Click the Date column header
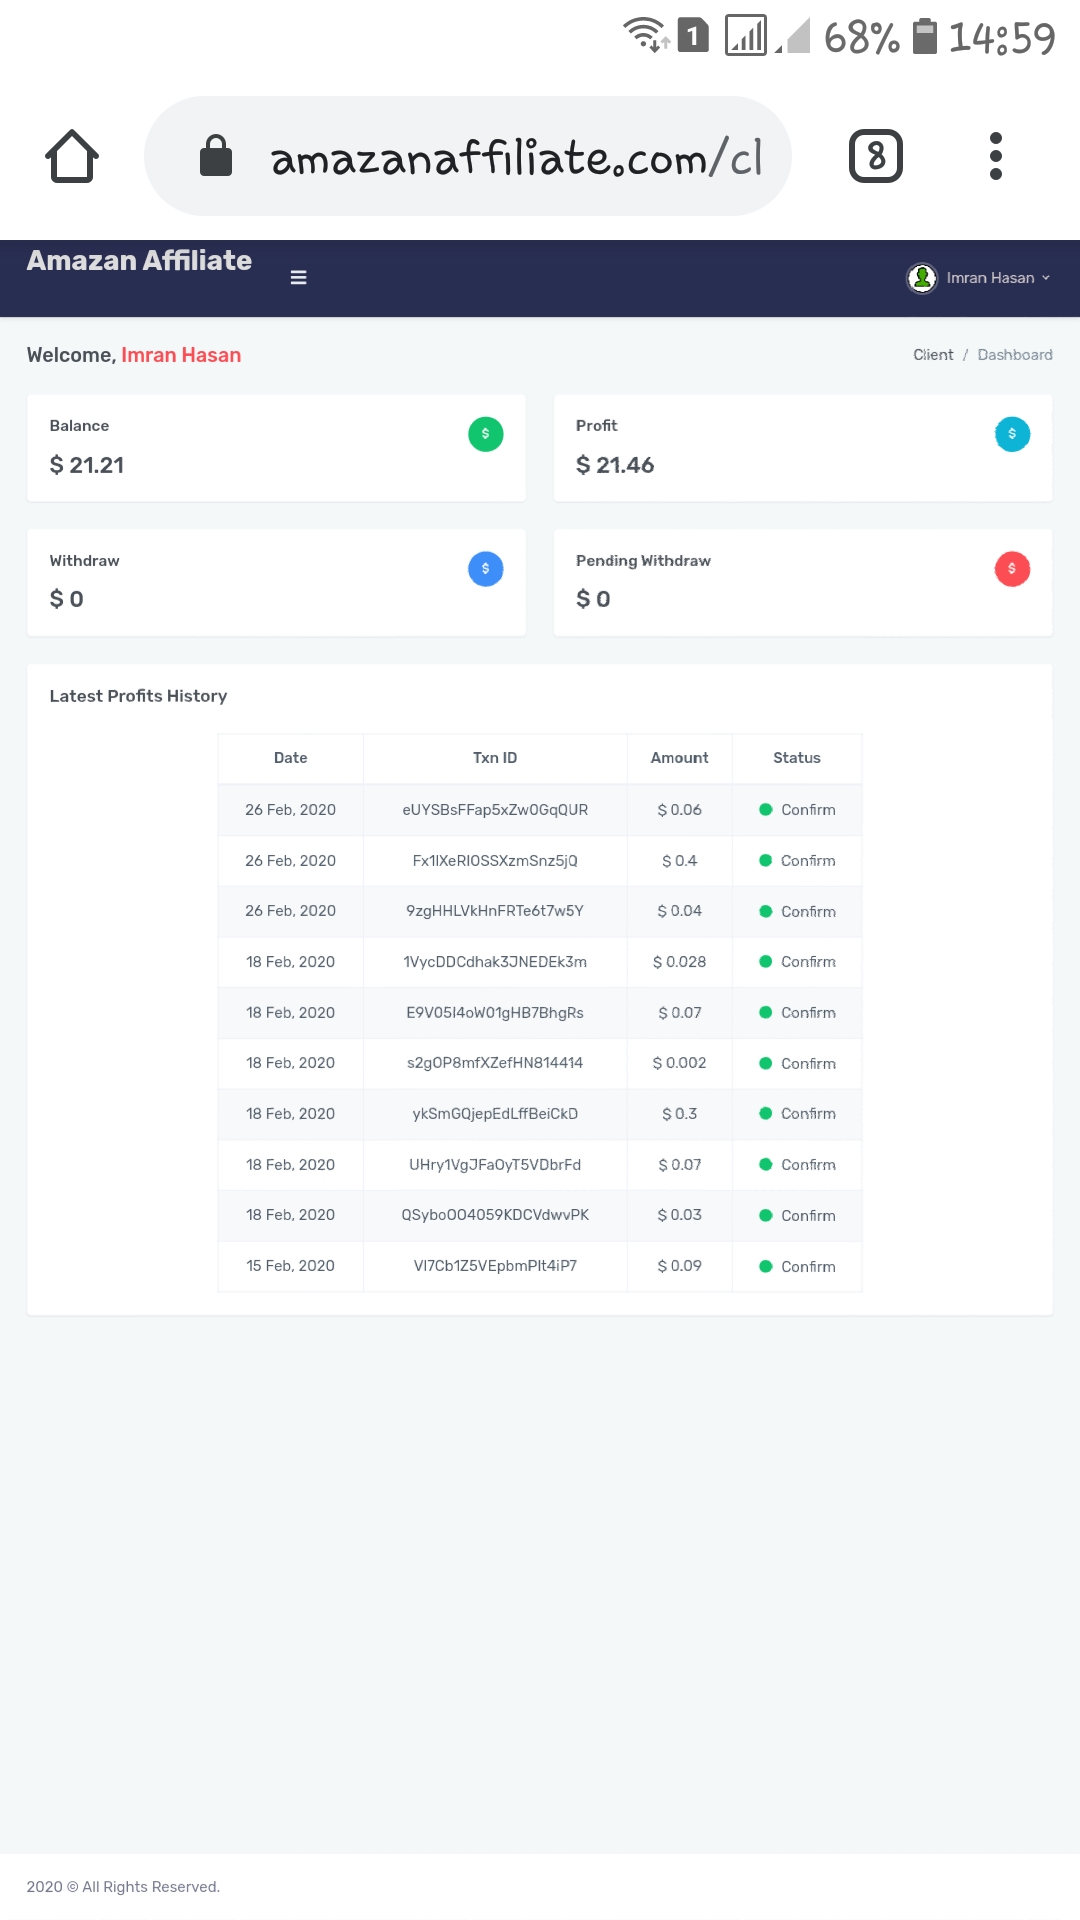This screenshot has height=1920, width=1080. 290,758
